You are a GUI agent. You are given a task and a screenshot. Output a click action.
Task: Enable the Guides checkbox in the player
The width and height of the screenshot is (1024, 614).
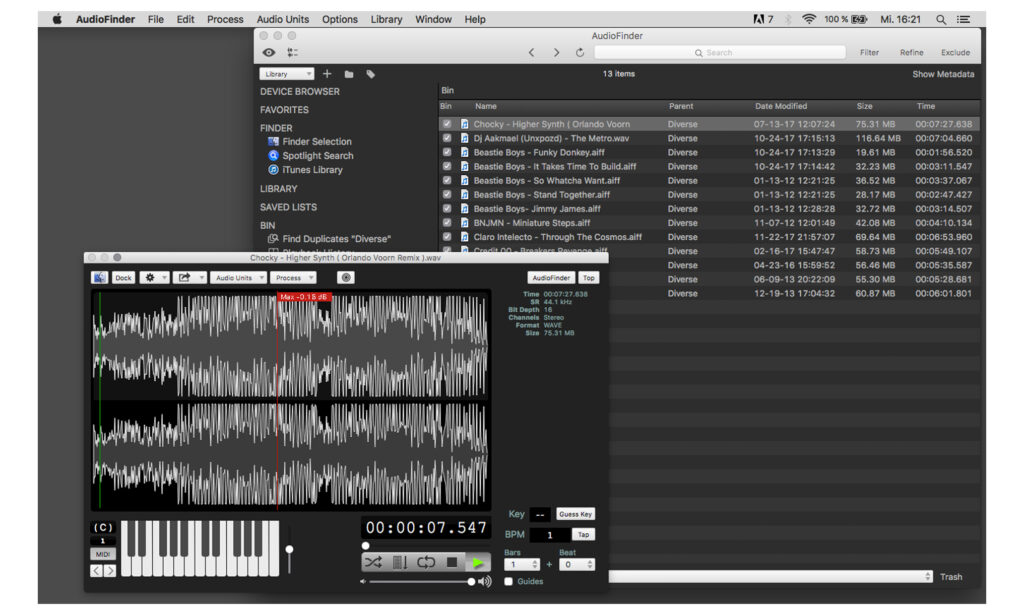coord(509,581)
